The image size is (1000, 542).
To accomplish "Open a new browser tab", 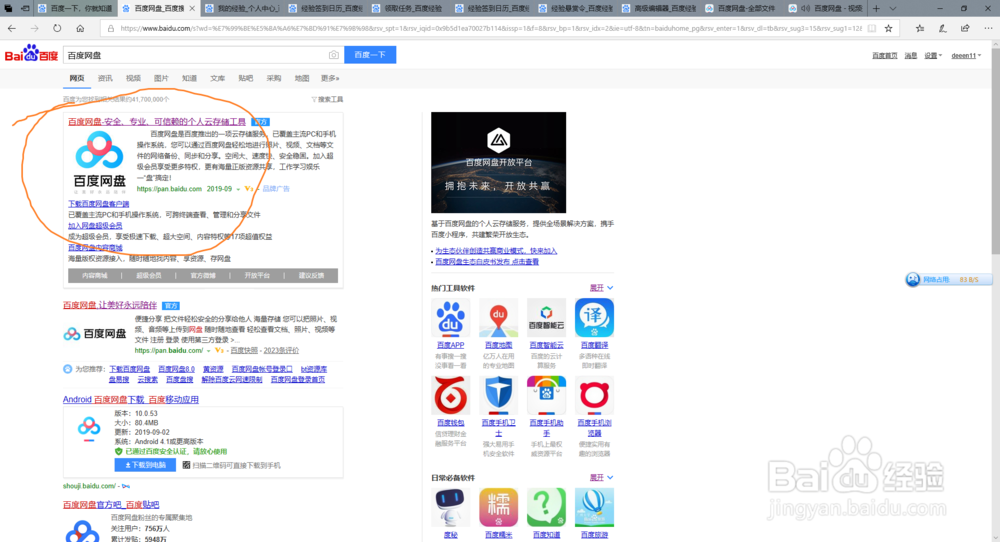I will tap(876, 8).
